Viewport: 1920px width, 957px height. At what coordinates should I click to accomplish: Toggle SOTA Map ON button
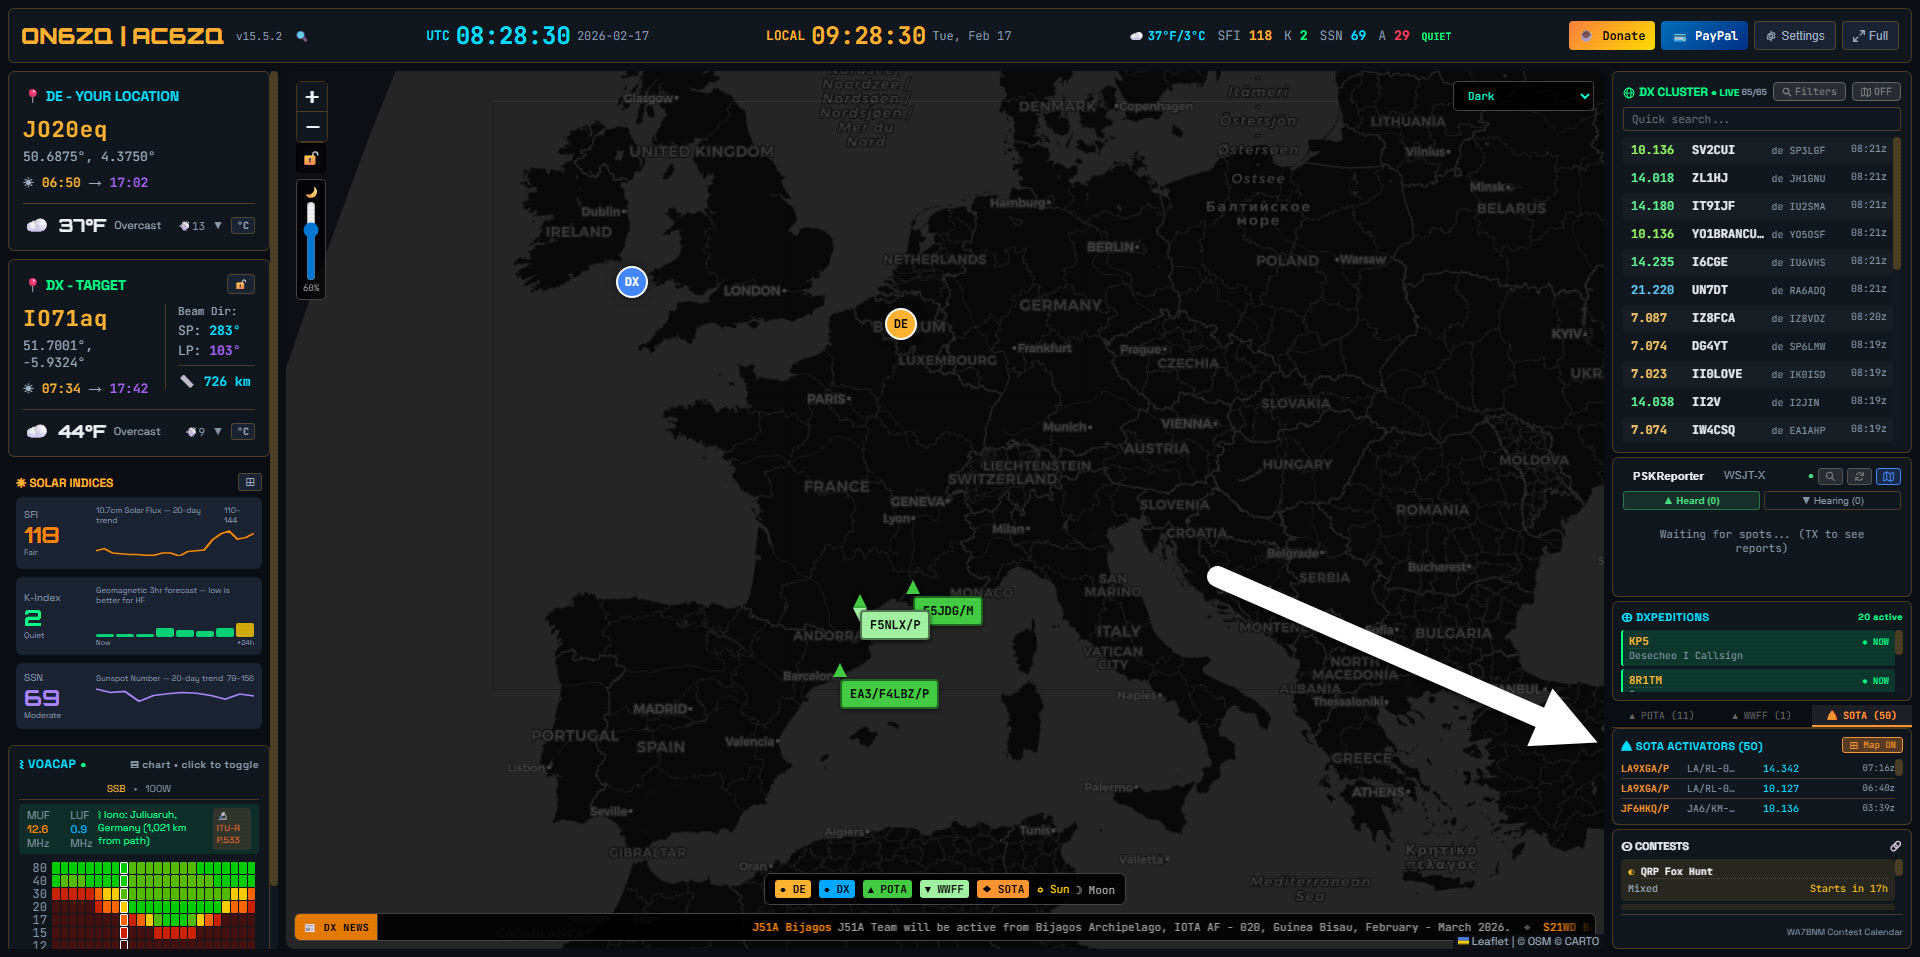[x=1872, y=745]
